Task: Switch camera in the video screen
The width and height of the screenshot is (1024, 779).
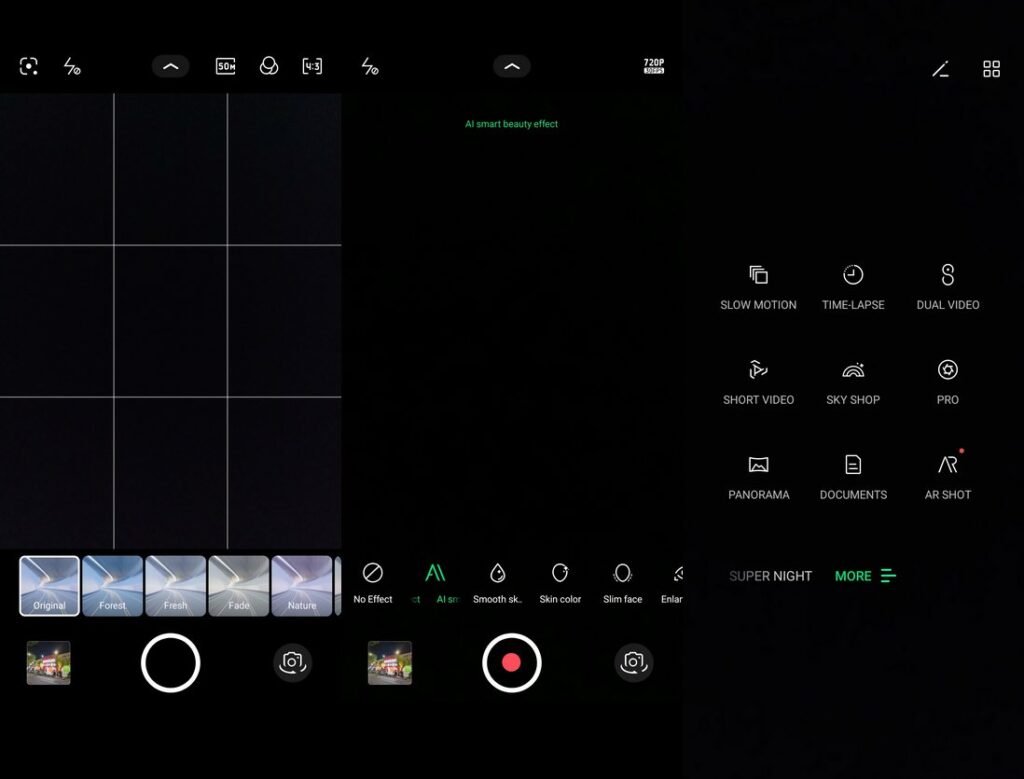Action: [633, 663]
